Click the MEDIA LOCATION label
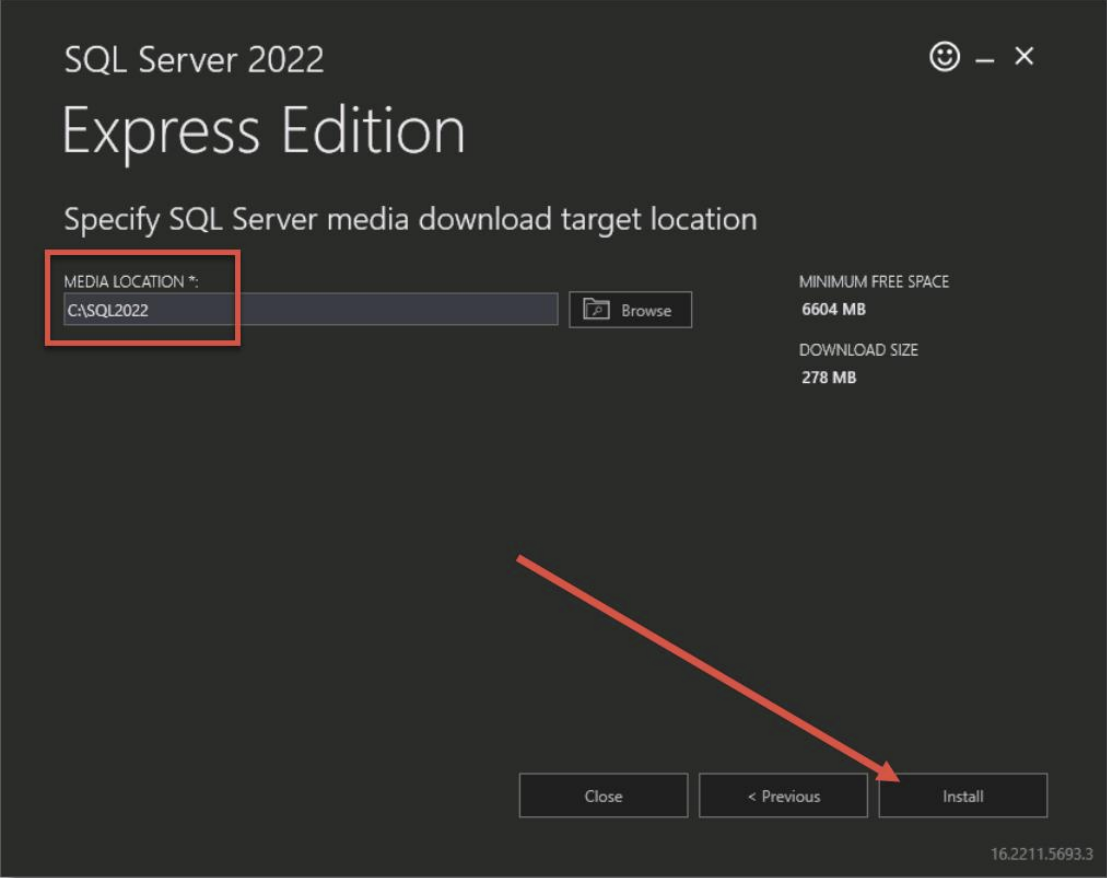The height and width of the screenshot is (878, 1107). pos(131,282)
